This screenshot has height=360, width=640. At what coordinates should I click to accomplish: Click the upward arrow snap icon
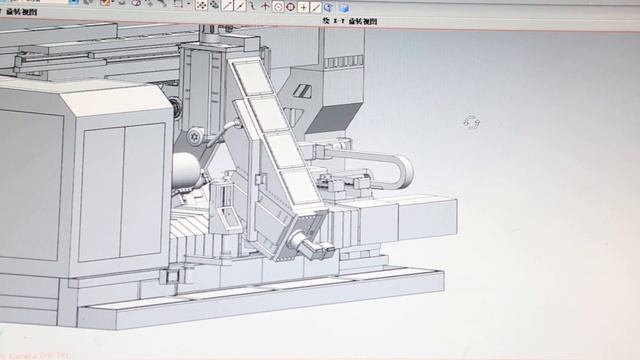(x=265, y=6)
